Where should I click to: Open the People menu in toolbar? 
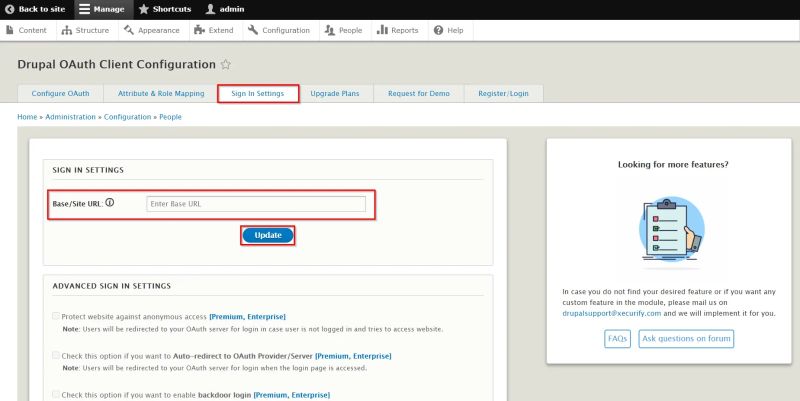tap(344, 30)
